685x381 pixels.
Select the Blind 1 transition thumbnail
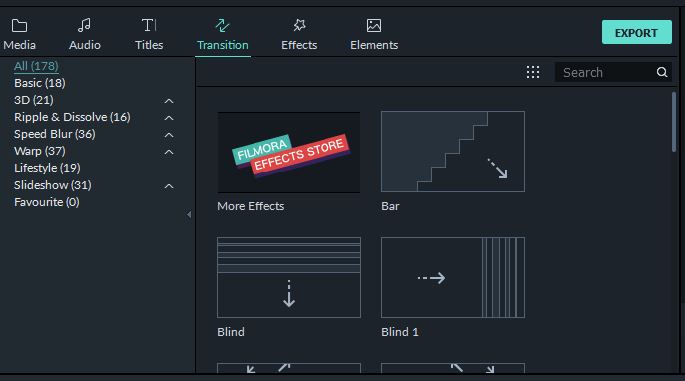[453, 277]
